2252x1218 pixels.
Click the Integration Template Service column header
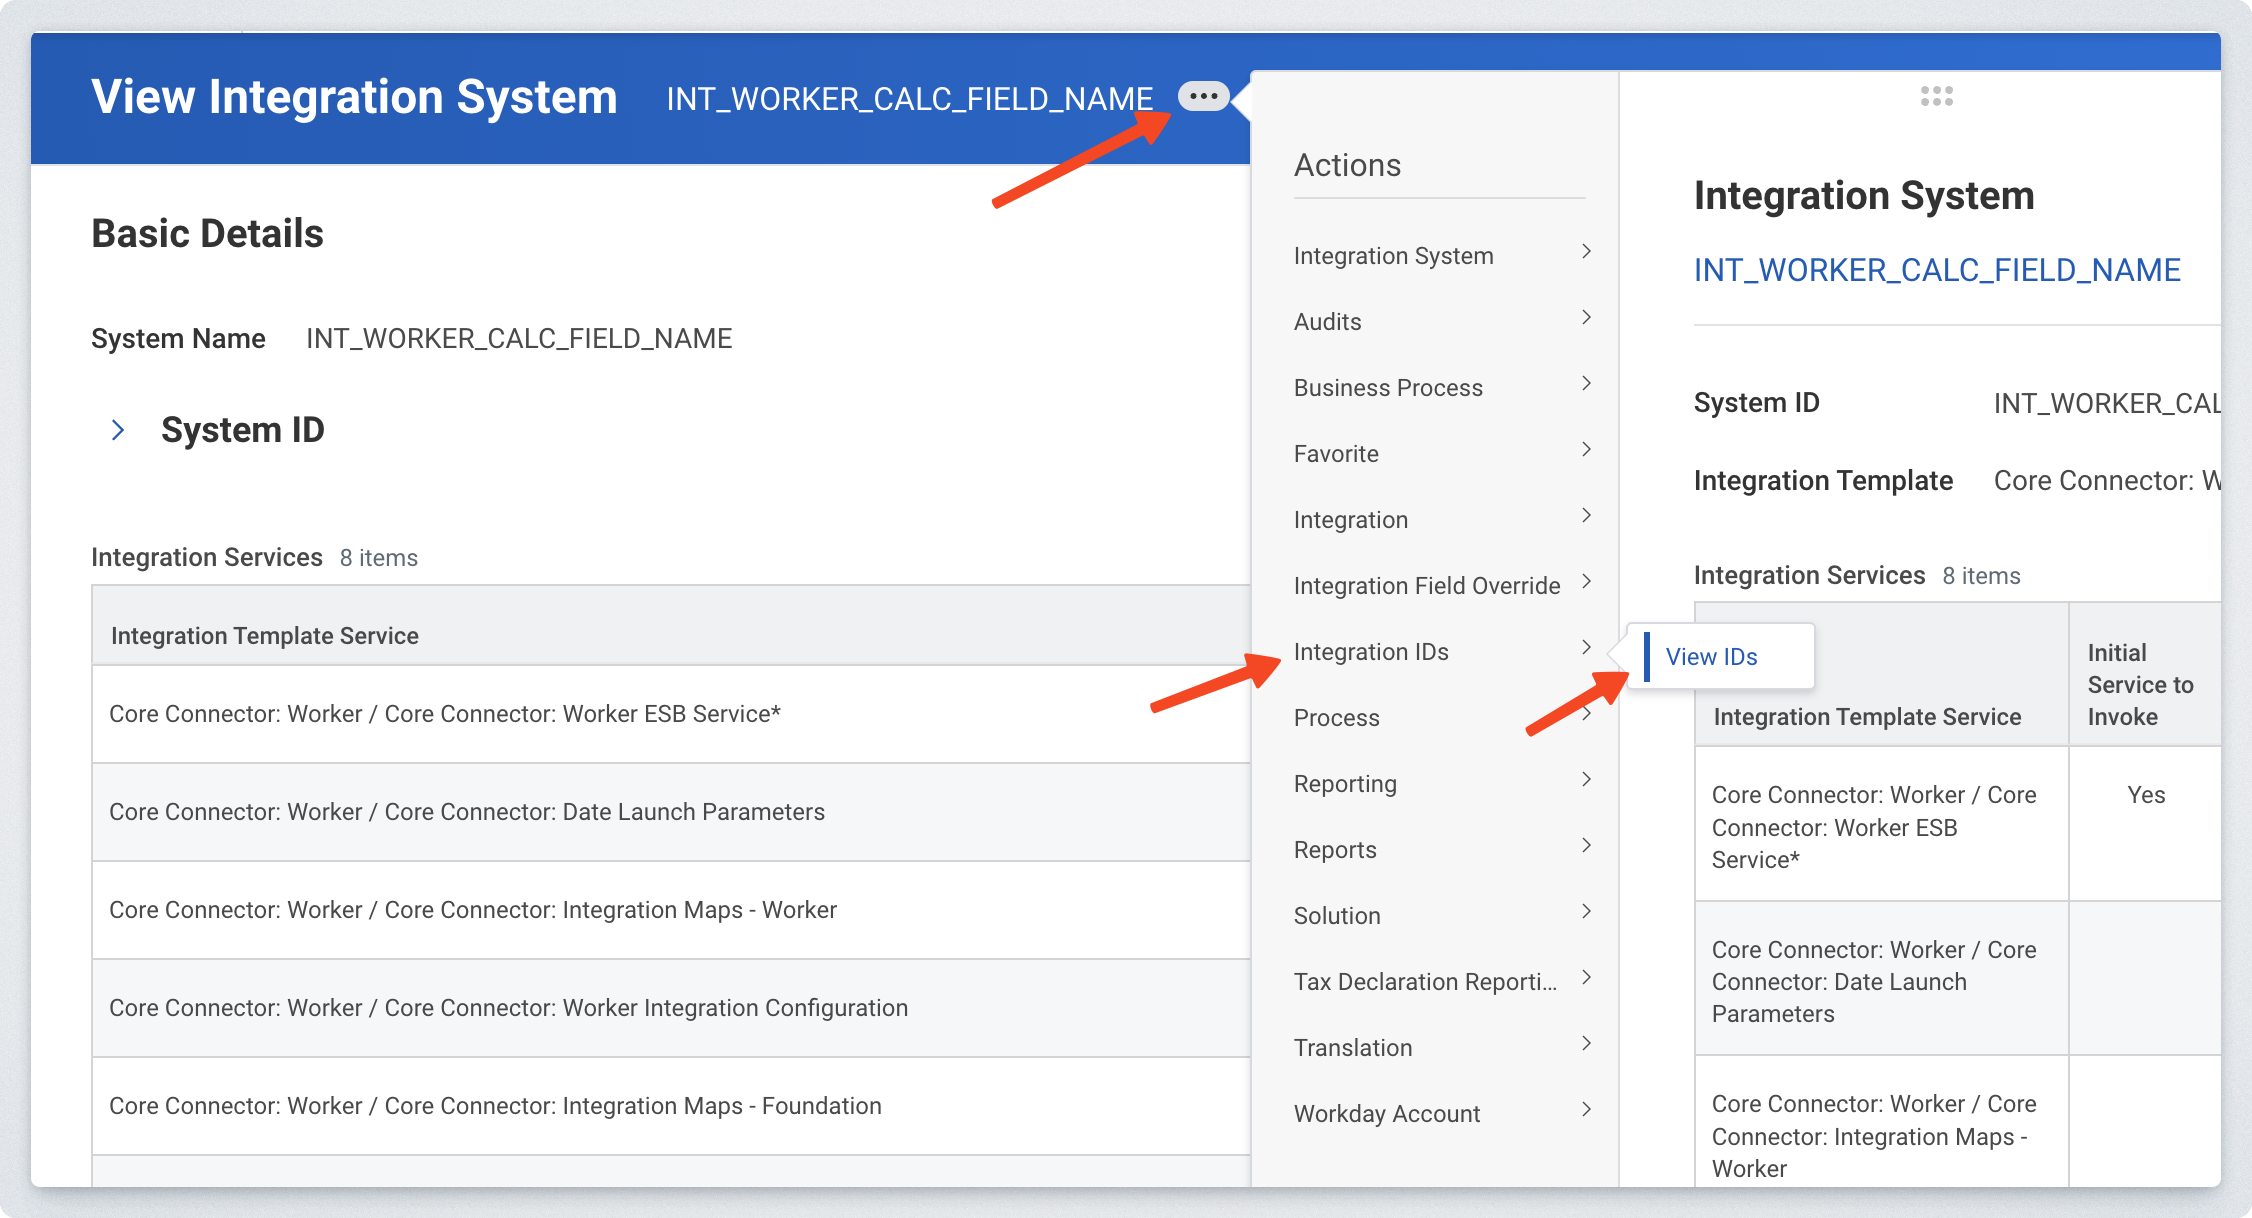265,636
